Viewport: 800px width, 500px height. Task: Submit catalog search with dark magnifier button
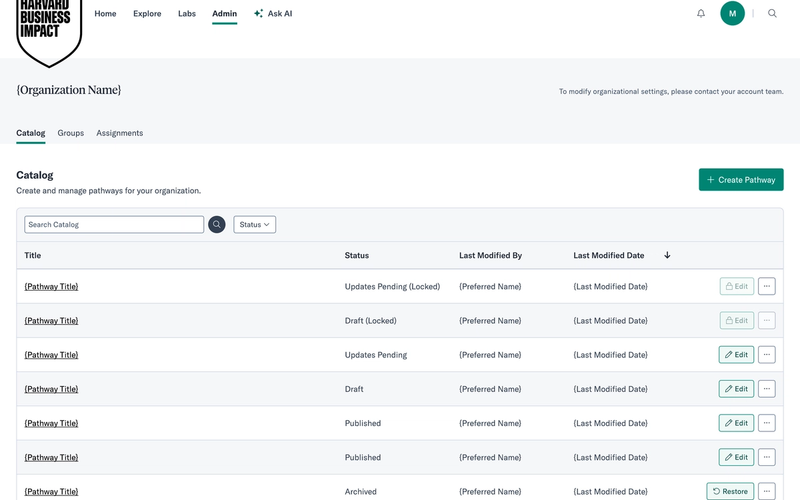pos(217,224)
